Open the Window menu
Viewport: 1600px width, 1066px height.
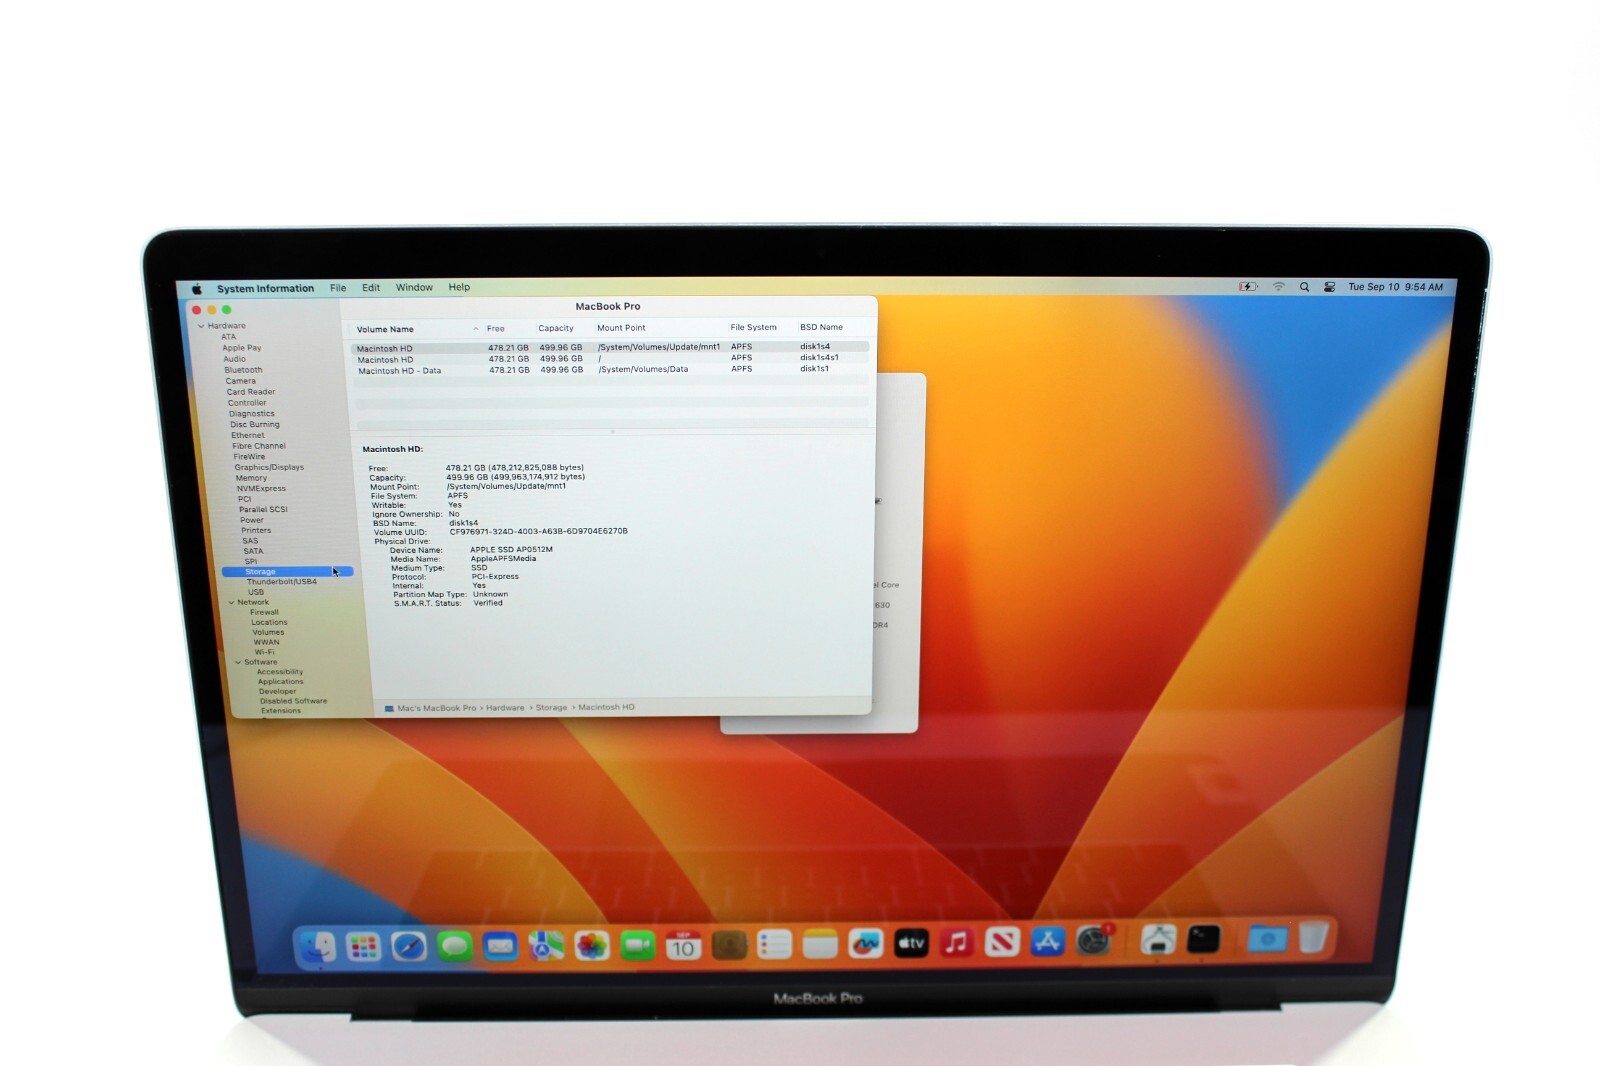click(414, 288)
